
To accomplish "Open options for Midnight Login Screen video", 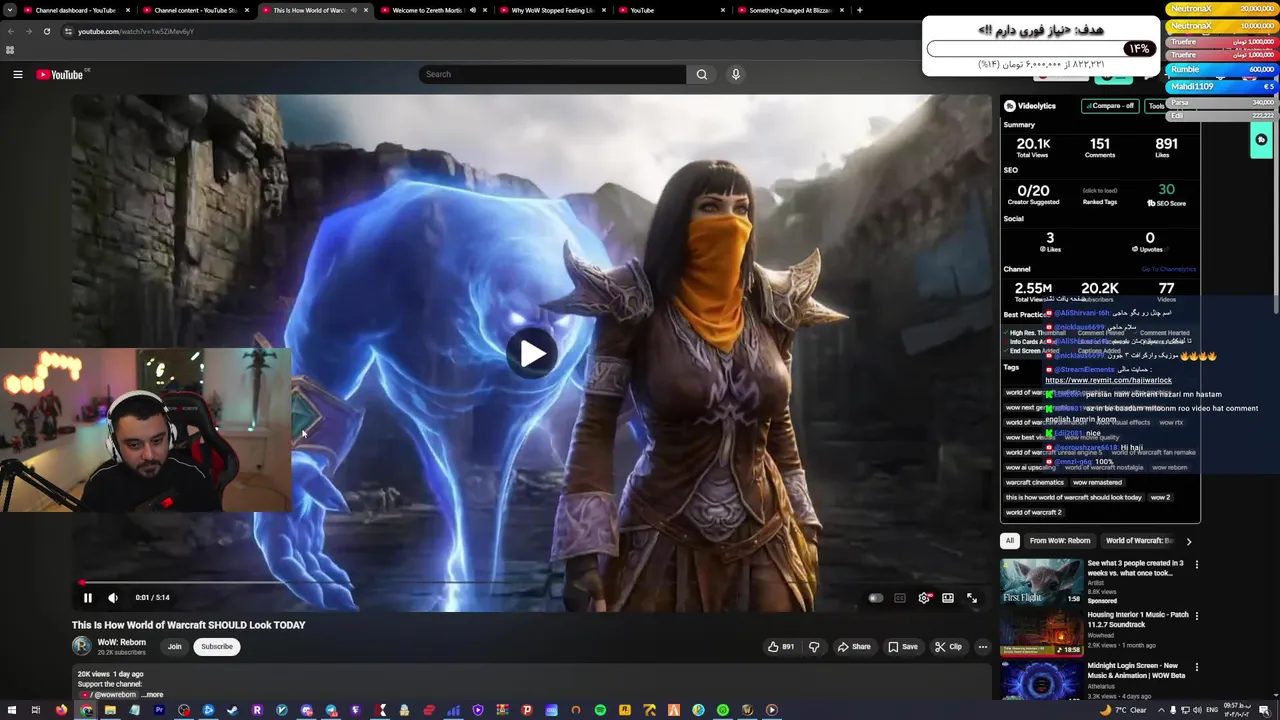I will click(x=1197, y=668).
